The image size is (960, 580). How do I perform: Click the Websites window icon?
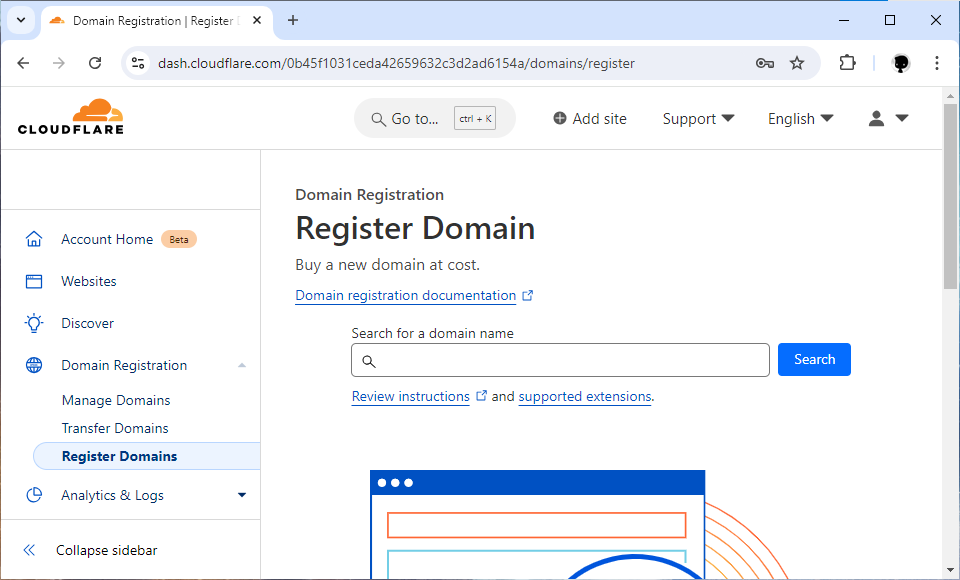34,281
